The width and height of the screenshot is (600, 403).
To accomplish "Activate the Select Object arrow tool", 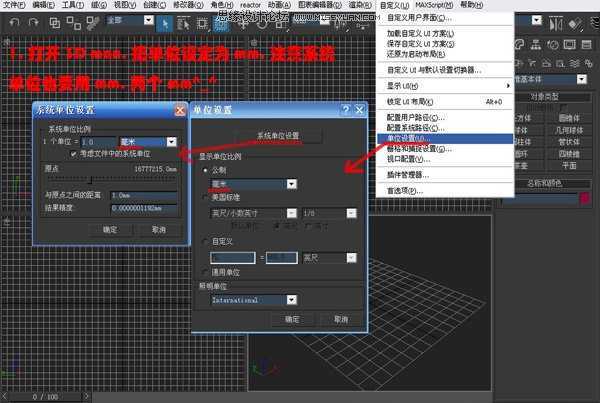I will 165,24.
